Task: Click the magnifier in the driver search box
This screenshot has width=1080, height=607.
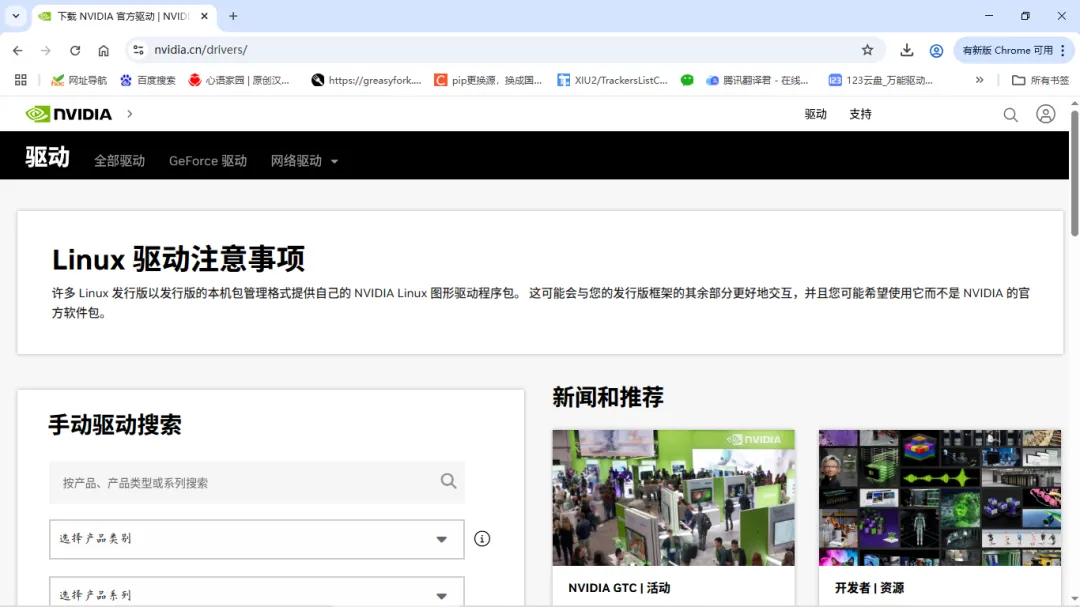Action: click(448, 481)
